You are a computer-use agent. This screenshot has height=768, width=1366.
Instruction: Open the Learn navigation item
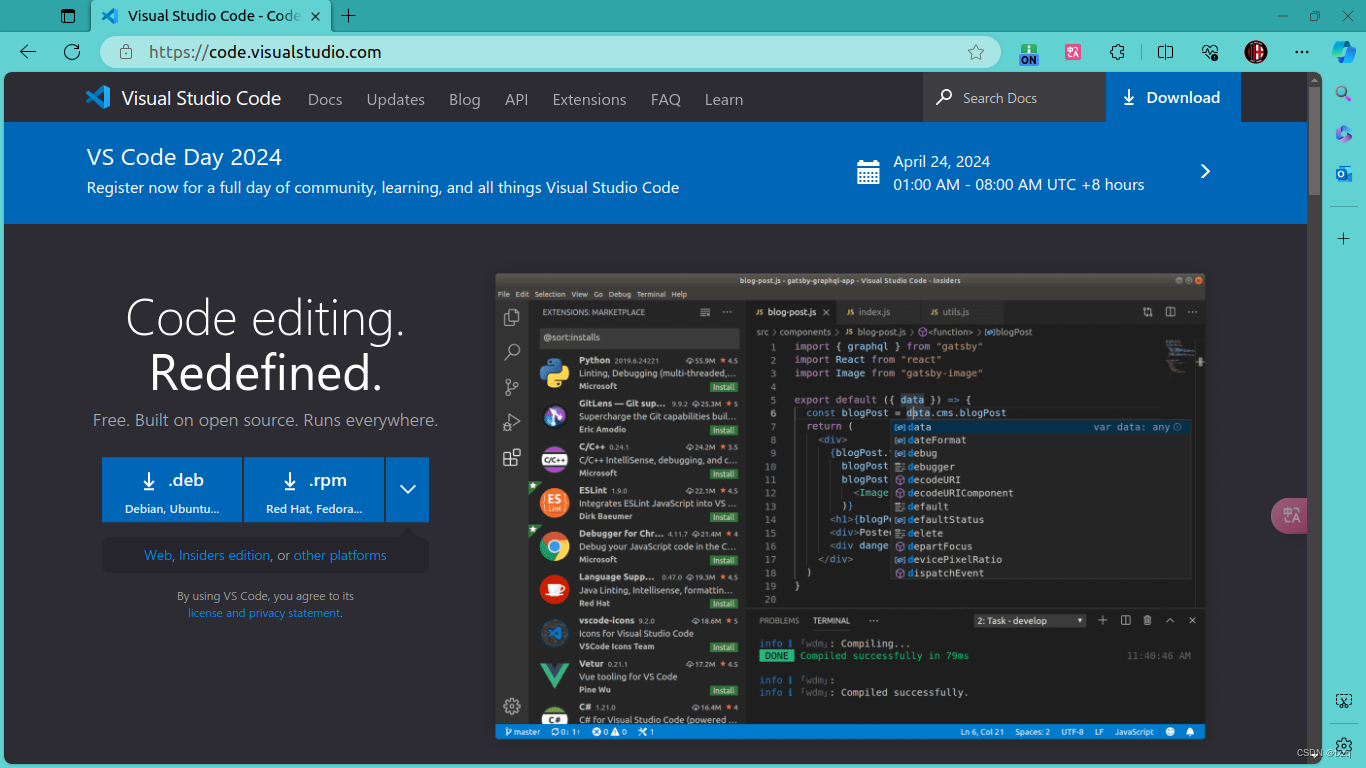click(x=723, y=99)
